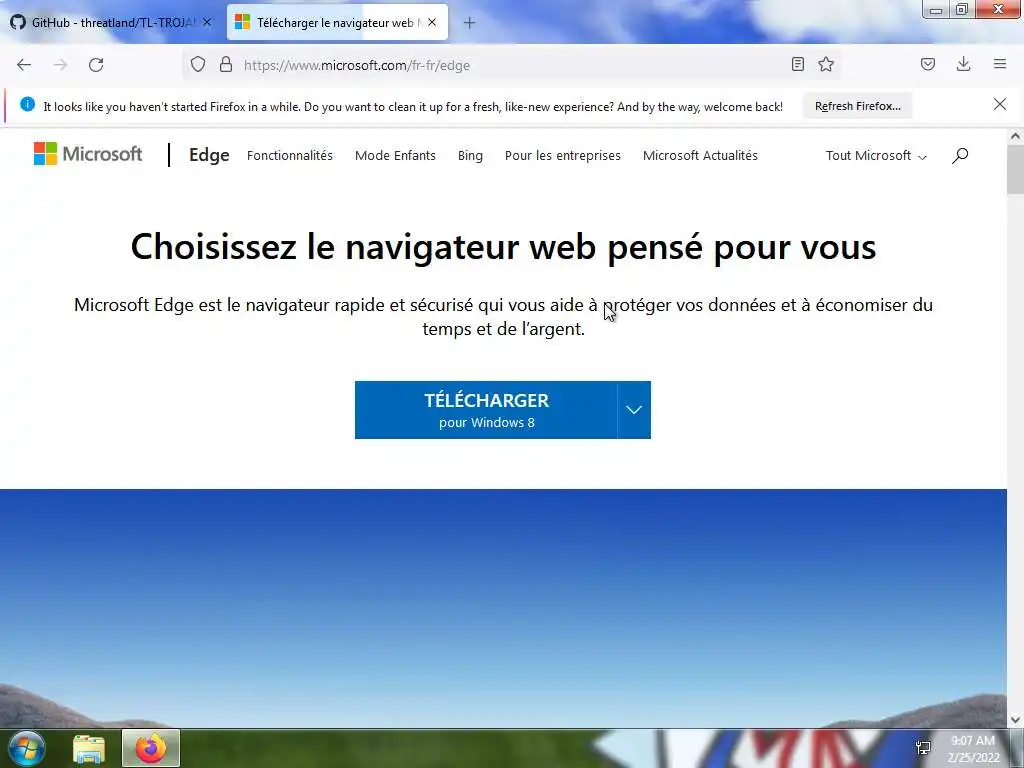Click Télécharger pour Windows 8 button

486,410
